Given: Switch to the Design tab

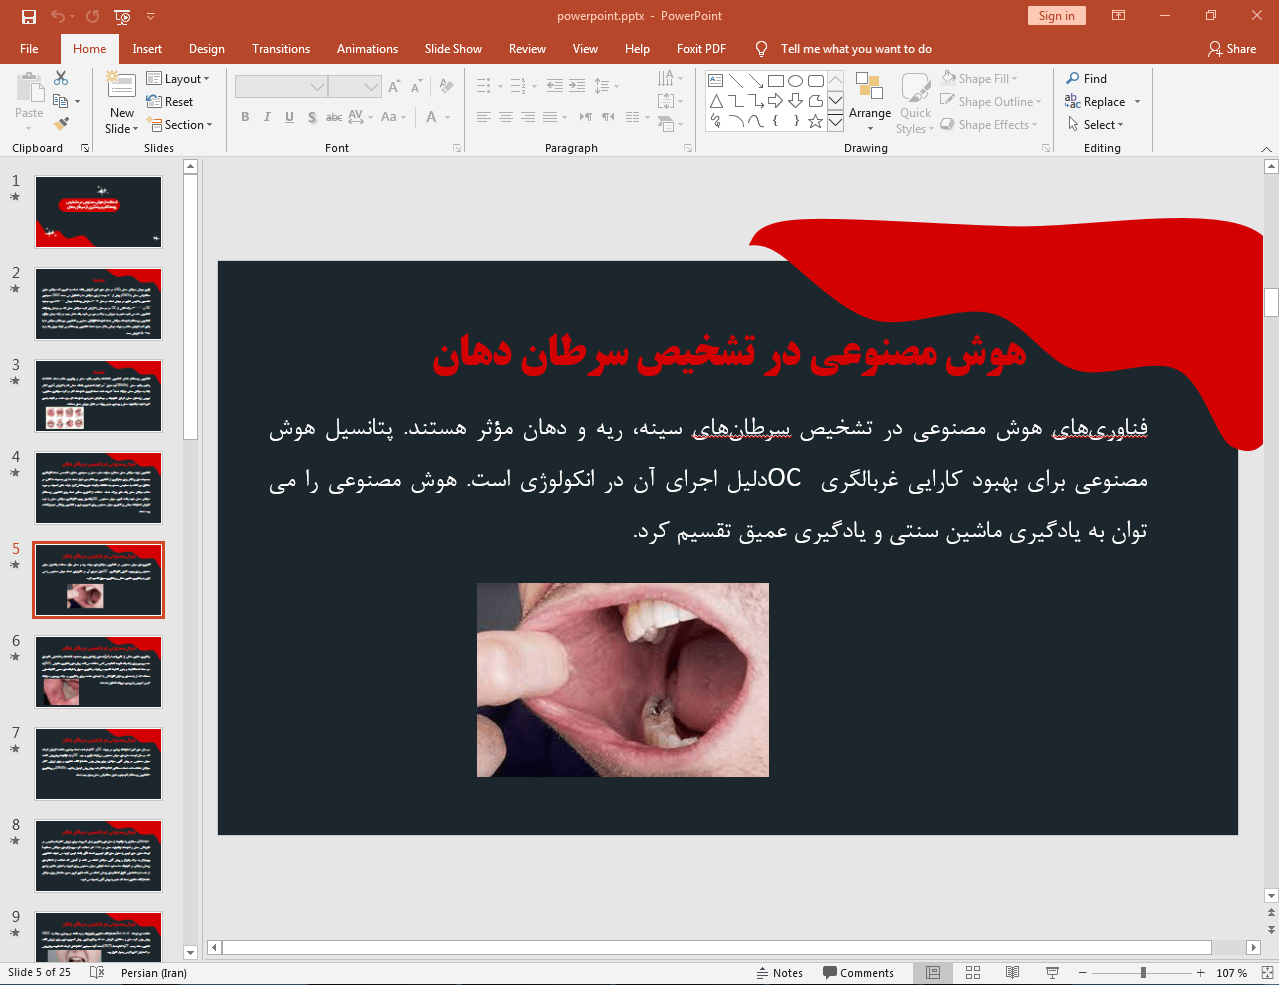Looking at the screenshot, I should (x=206, y=49).
